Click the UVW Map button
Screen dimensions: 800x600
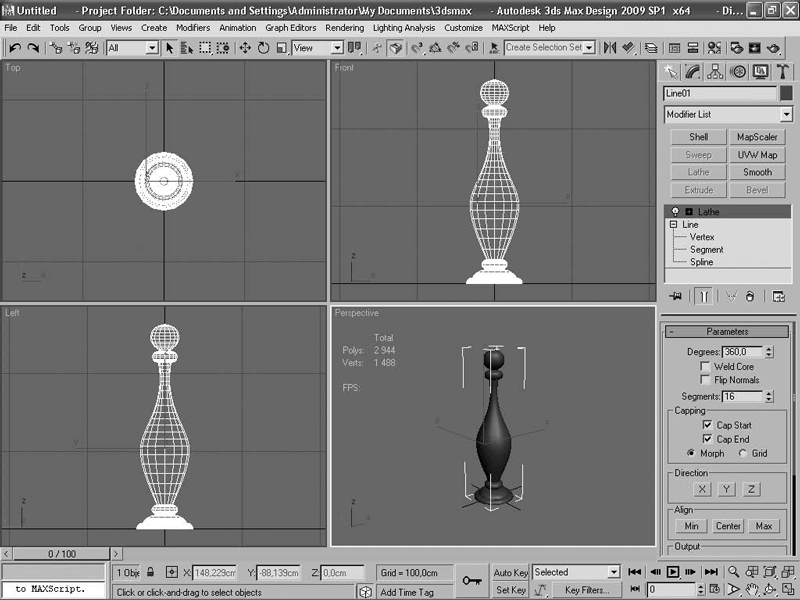click(x=757, y=155)
